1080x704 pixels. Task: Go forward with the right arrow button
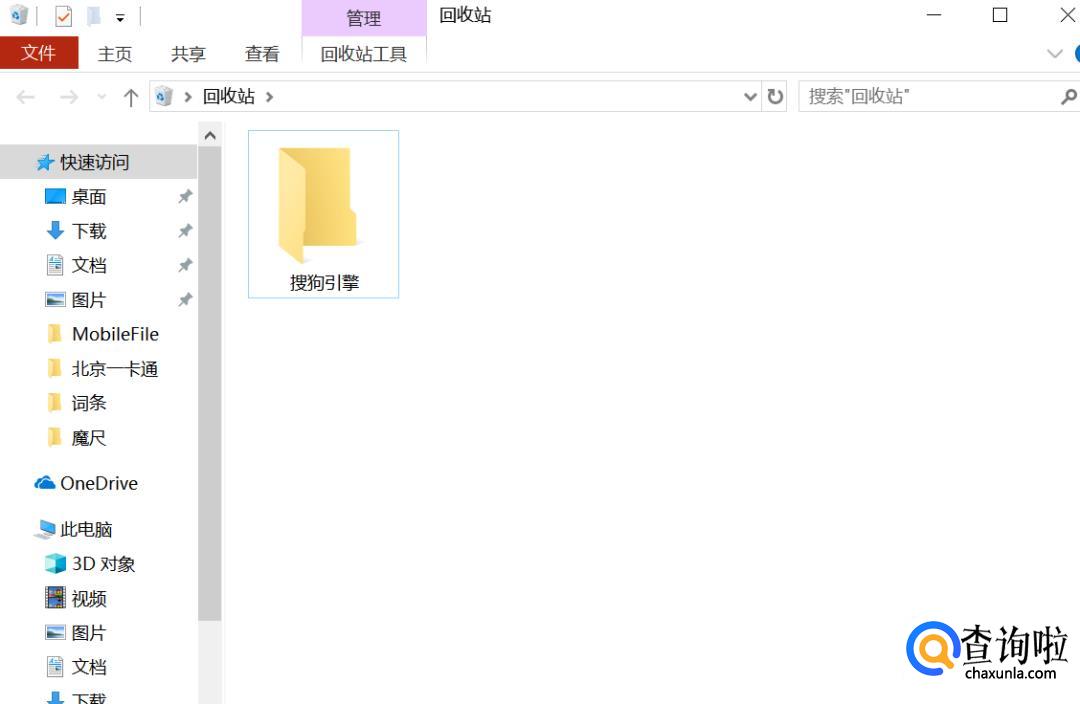[x=69, y=97]
